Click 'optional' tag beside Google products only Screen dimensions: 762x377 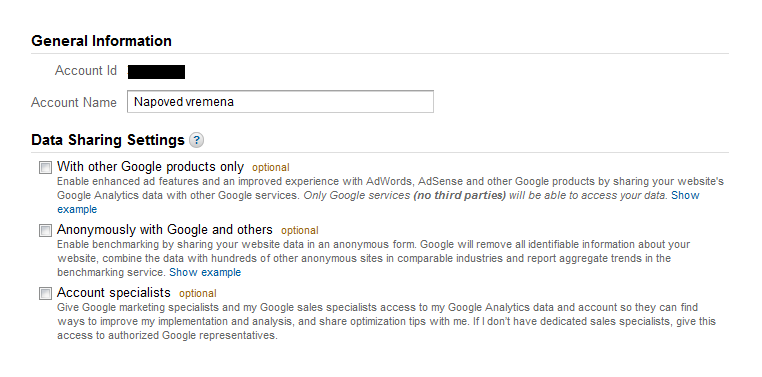pyautogui.click(x=271, y=168)
